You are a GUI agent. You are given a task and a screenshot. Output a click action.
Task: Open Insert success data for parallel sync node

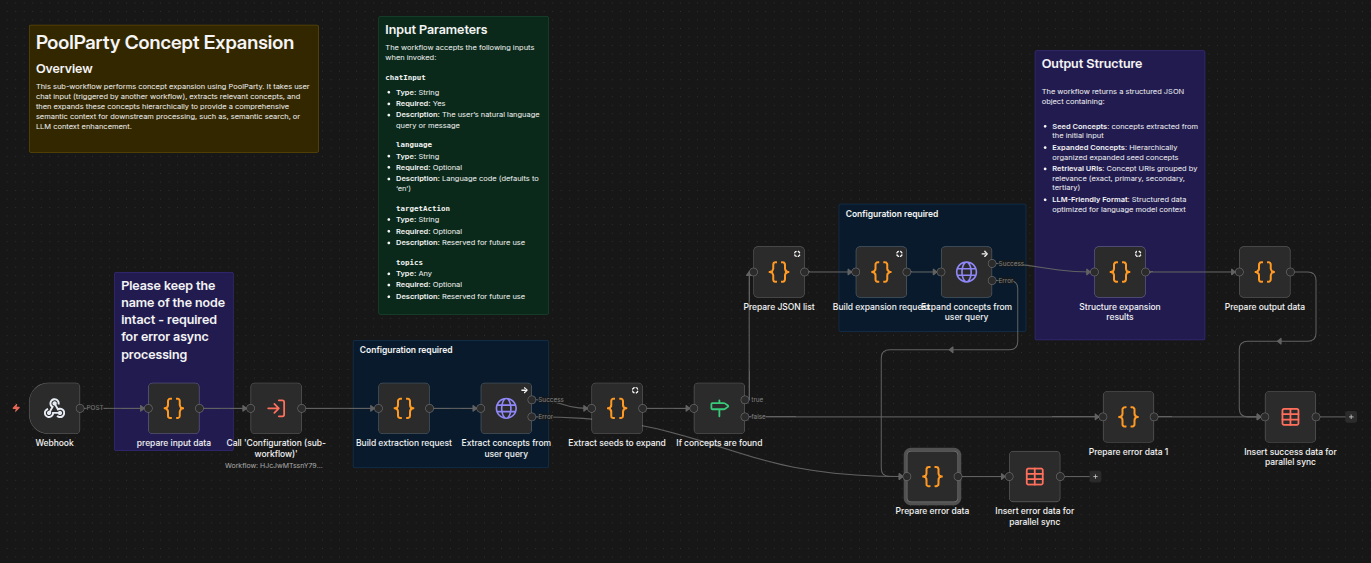1290,417
